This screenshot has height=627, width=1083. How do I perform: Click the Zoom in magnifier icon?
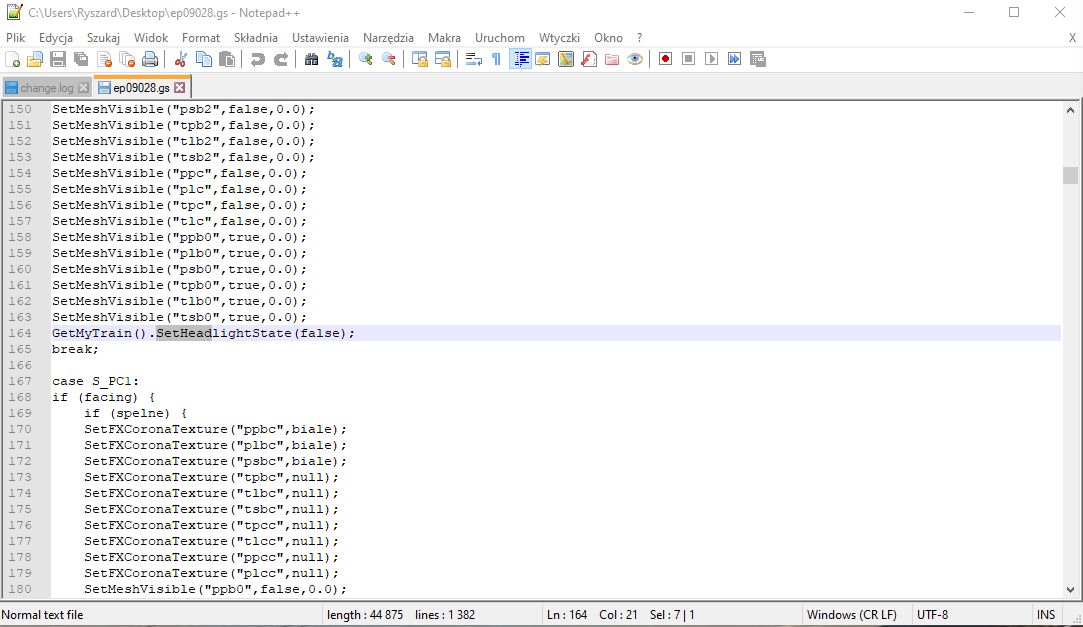tap(366, 59)
